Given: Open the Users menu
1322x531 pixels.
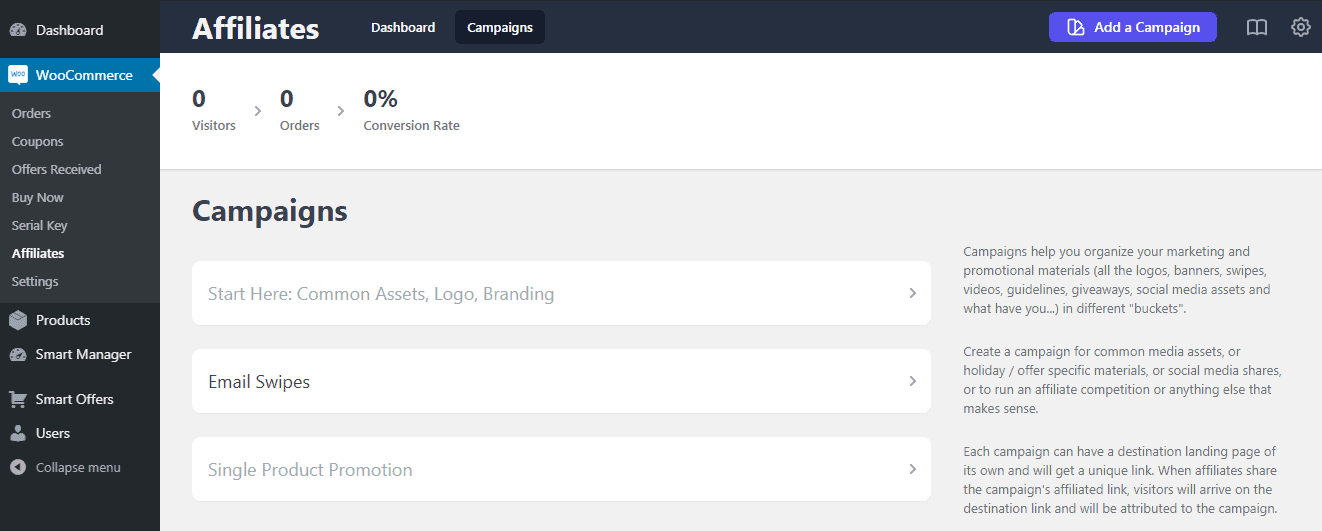Looking at the screenshot, I should point(80,433).
